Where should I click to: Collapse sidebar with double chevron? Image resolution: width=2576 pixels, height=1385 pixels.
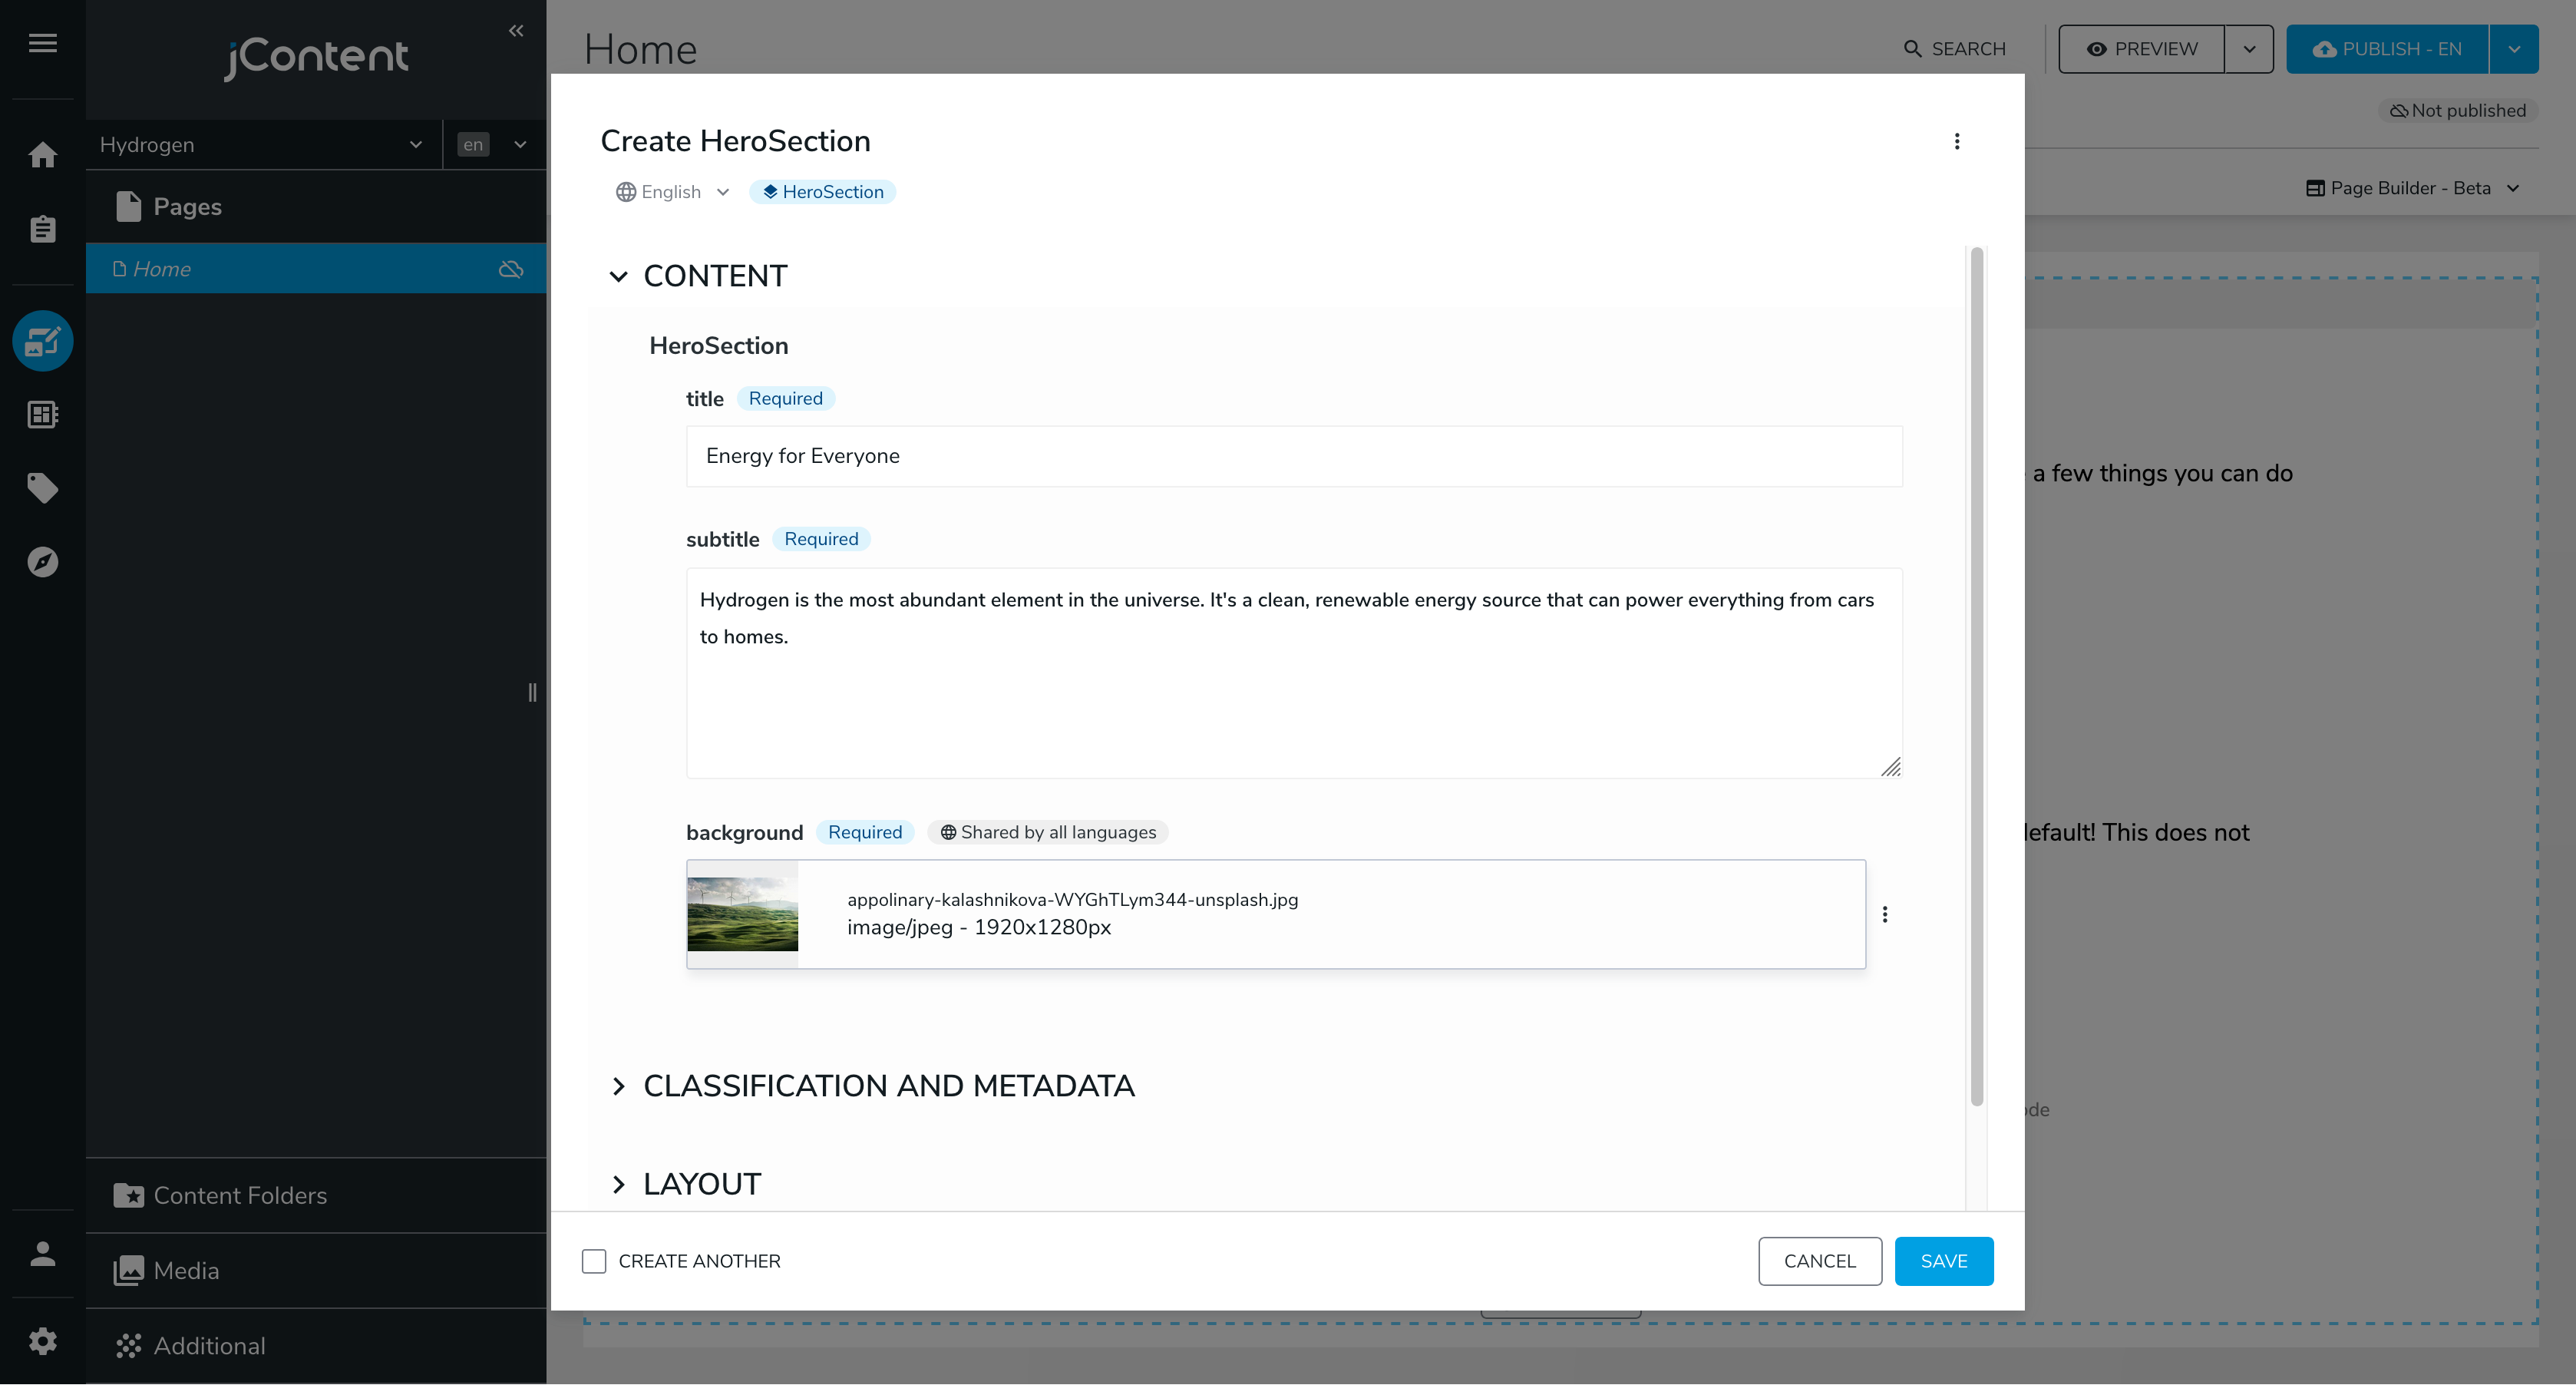pos(516,31)
